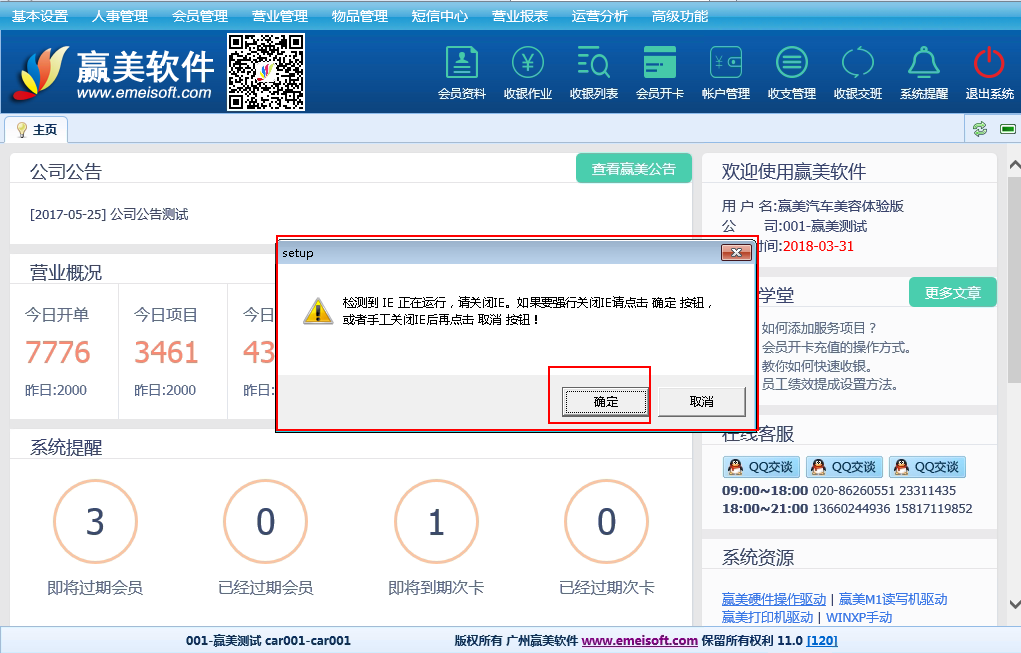Open 收银作业 cashier operation icon
Image resolution: width=1021 pixels, height=653 pixels.
click(x=527, y=64)
